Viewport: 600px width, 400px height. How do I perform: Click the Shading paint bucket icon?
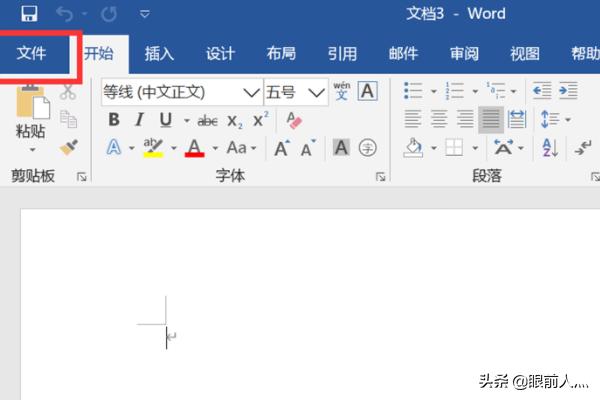pyautogui.click(x=413, y=148)
